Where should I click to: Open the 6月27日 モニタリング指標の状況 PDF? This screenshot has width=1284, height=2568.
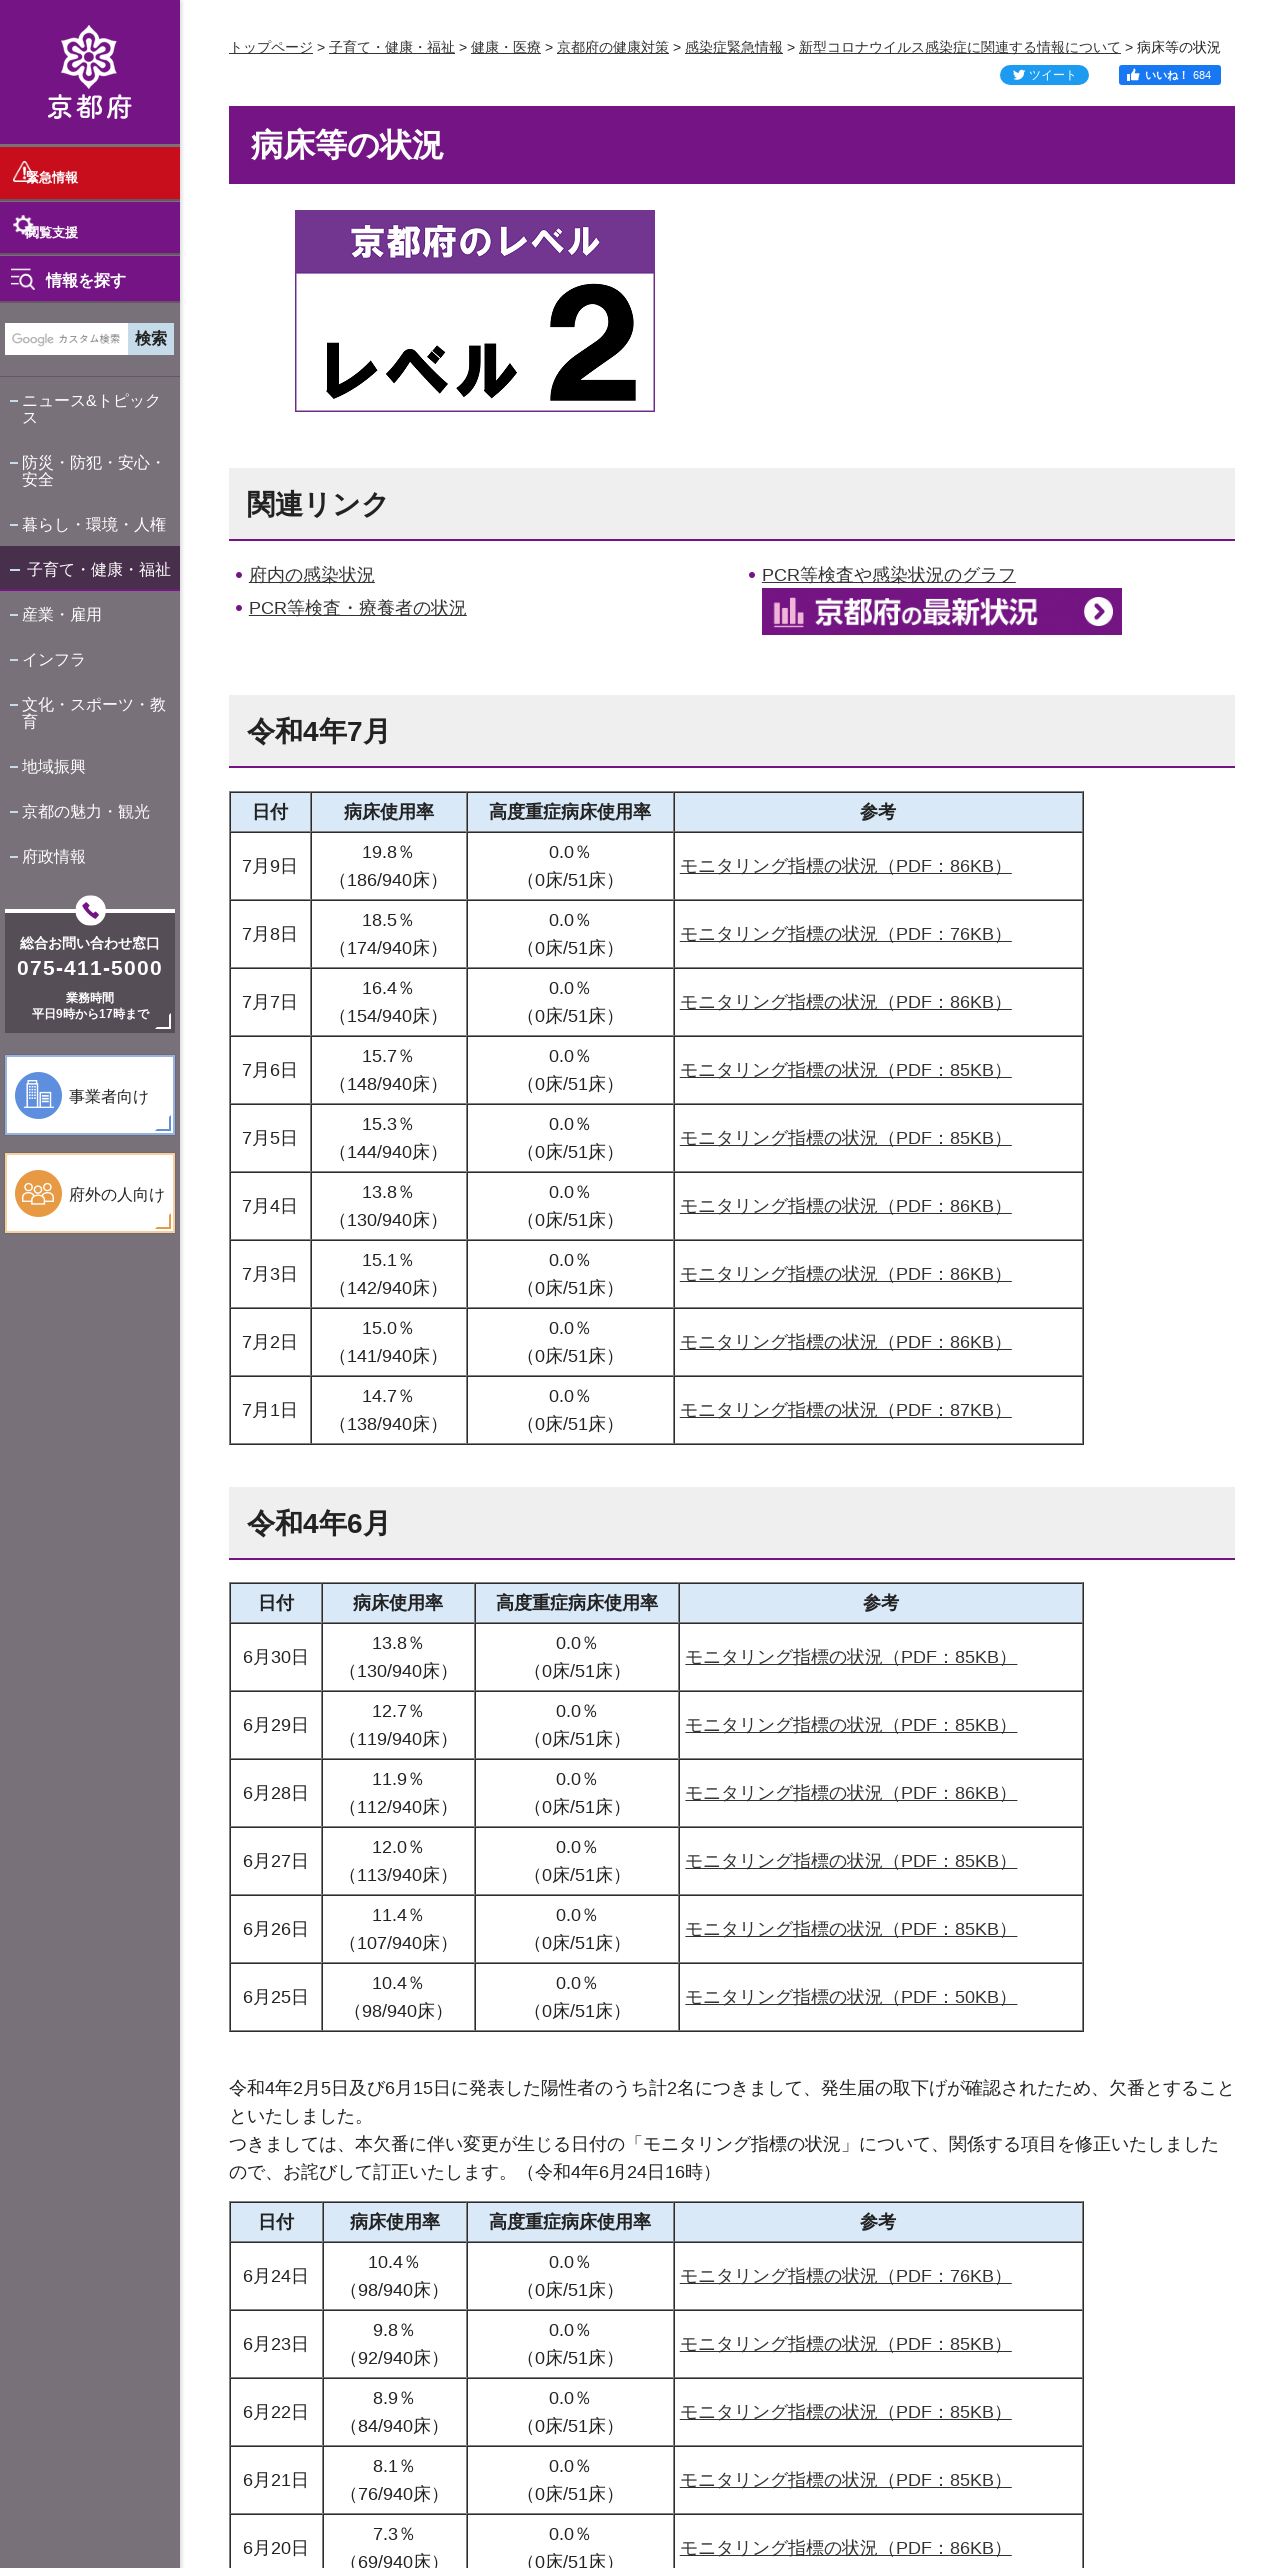(x=851, y=1861)
